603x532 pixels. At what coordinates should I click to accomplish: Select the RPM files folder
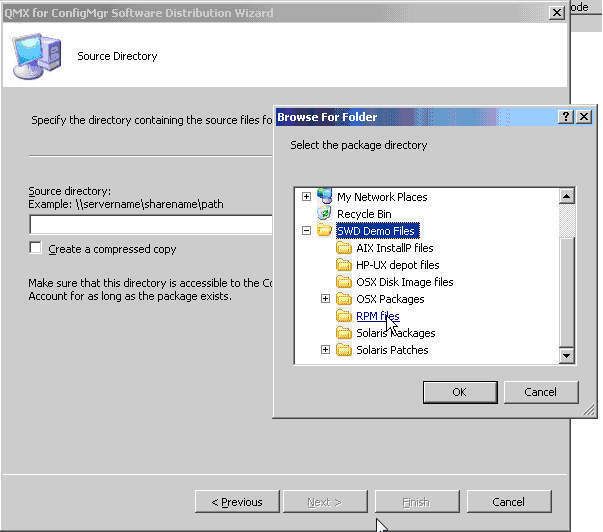pyautogui.click(x=378, y=316)
